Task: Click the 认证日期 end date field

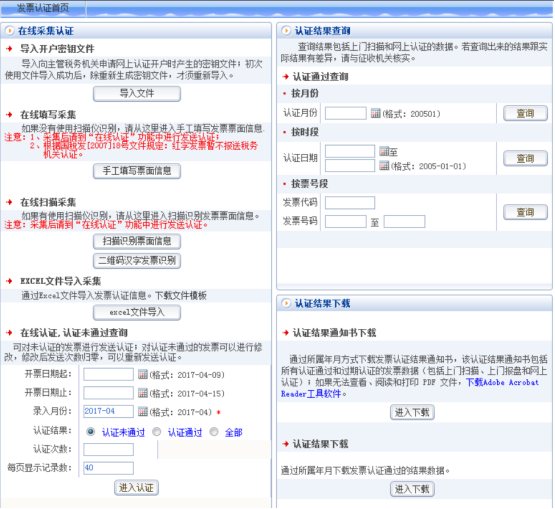Action: pyautogui.click(x=350, y=165)
